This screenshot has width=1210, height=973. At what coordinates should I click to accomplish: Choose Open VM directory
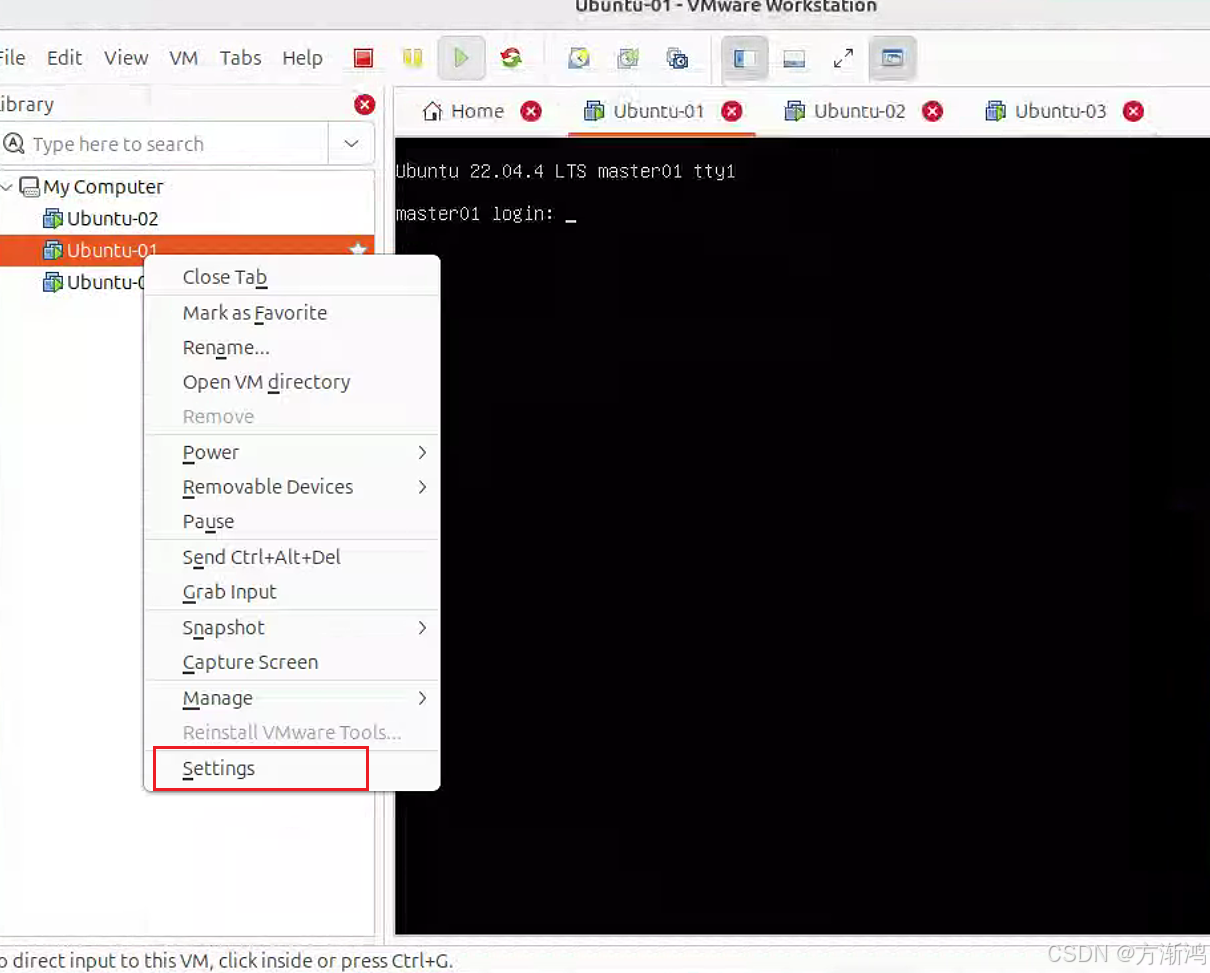pos(292,382)
